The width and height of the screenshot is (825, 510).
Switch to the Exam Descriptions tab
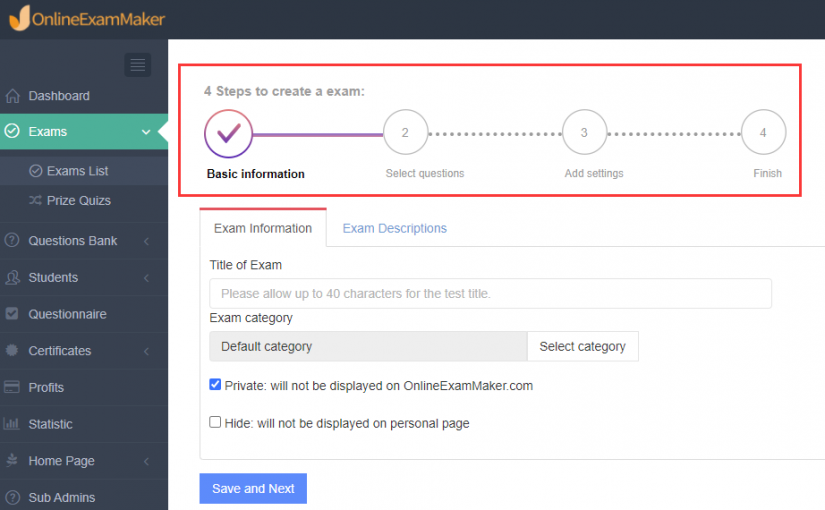point(394,228)
